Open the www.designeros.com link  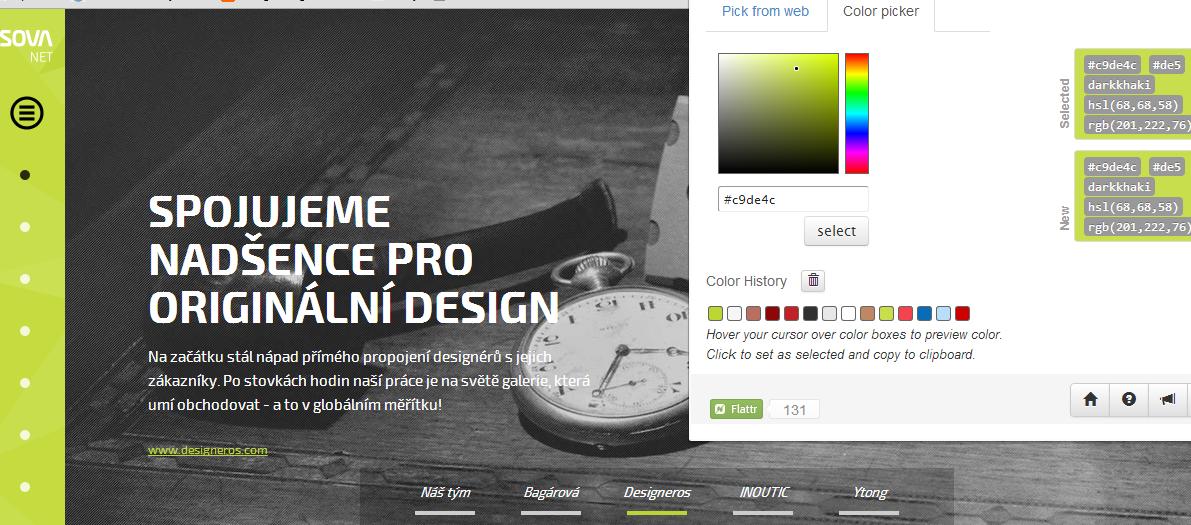[207, 450]
